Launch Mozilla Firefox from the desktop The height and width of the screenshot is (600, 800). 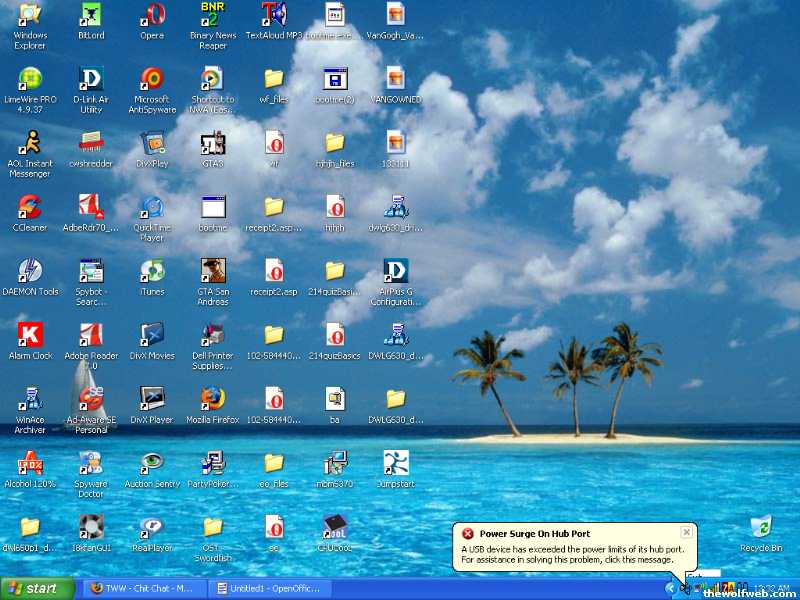click(x=212, y=399)
